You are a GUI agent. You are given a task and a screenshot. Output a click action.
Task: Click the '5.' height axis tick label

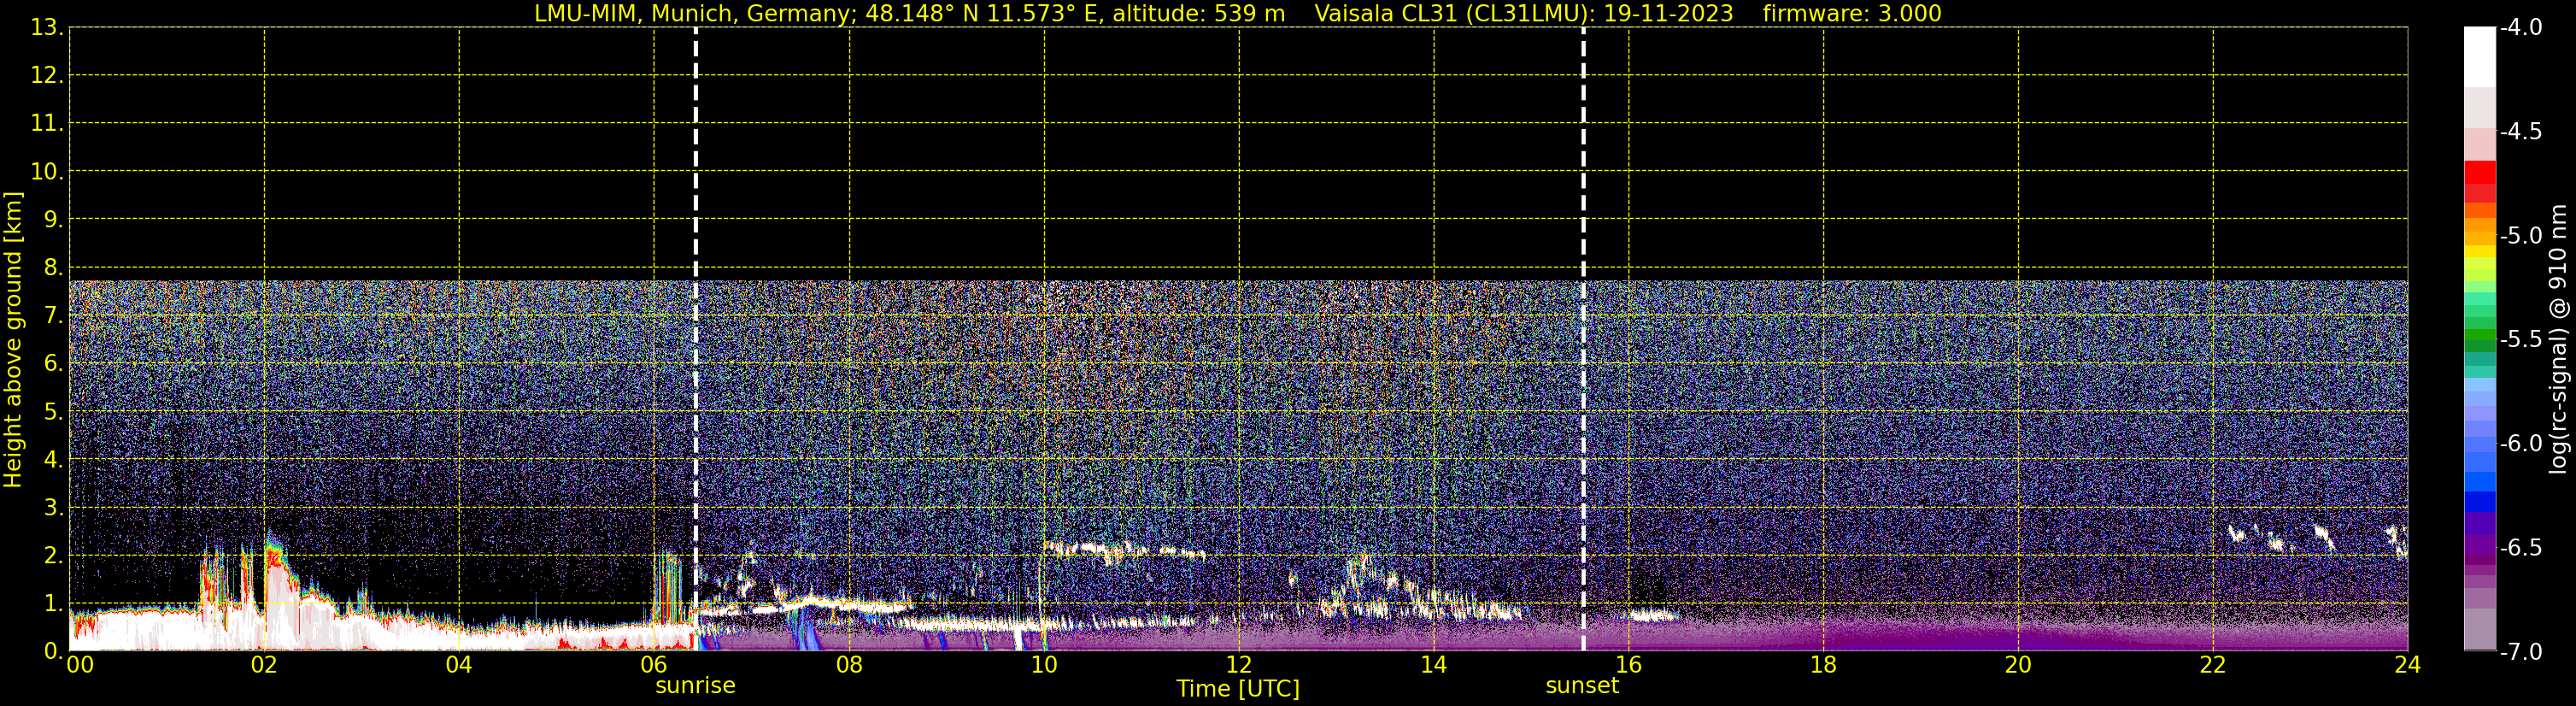[53, 412]
